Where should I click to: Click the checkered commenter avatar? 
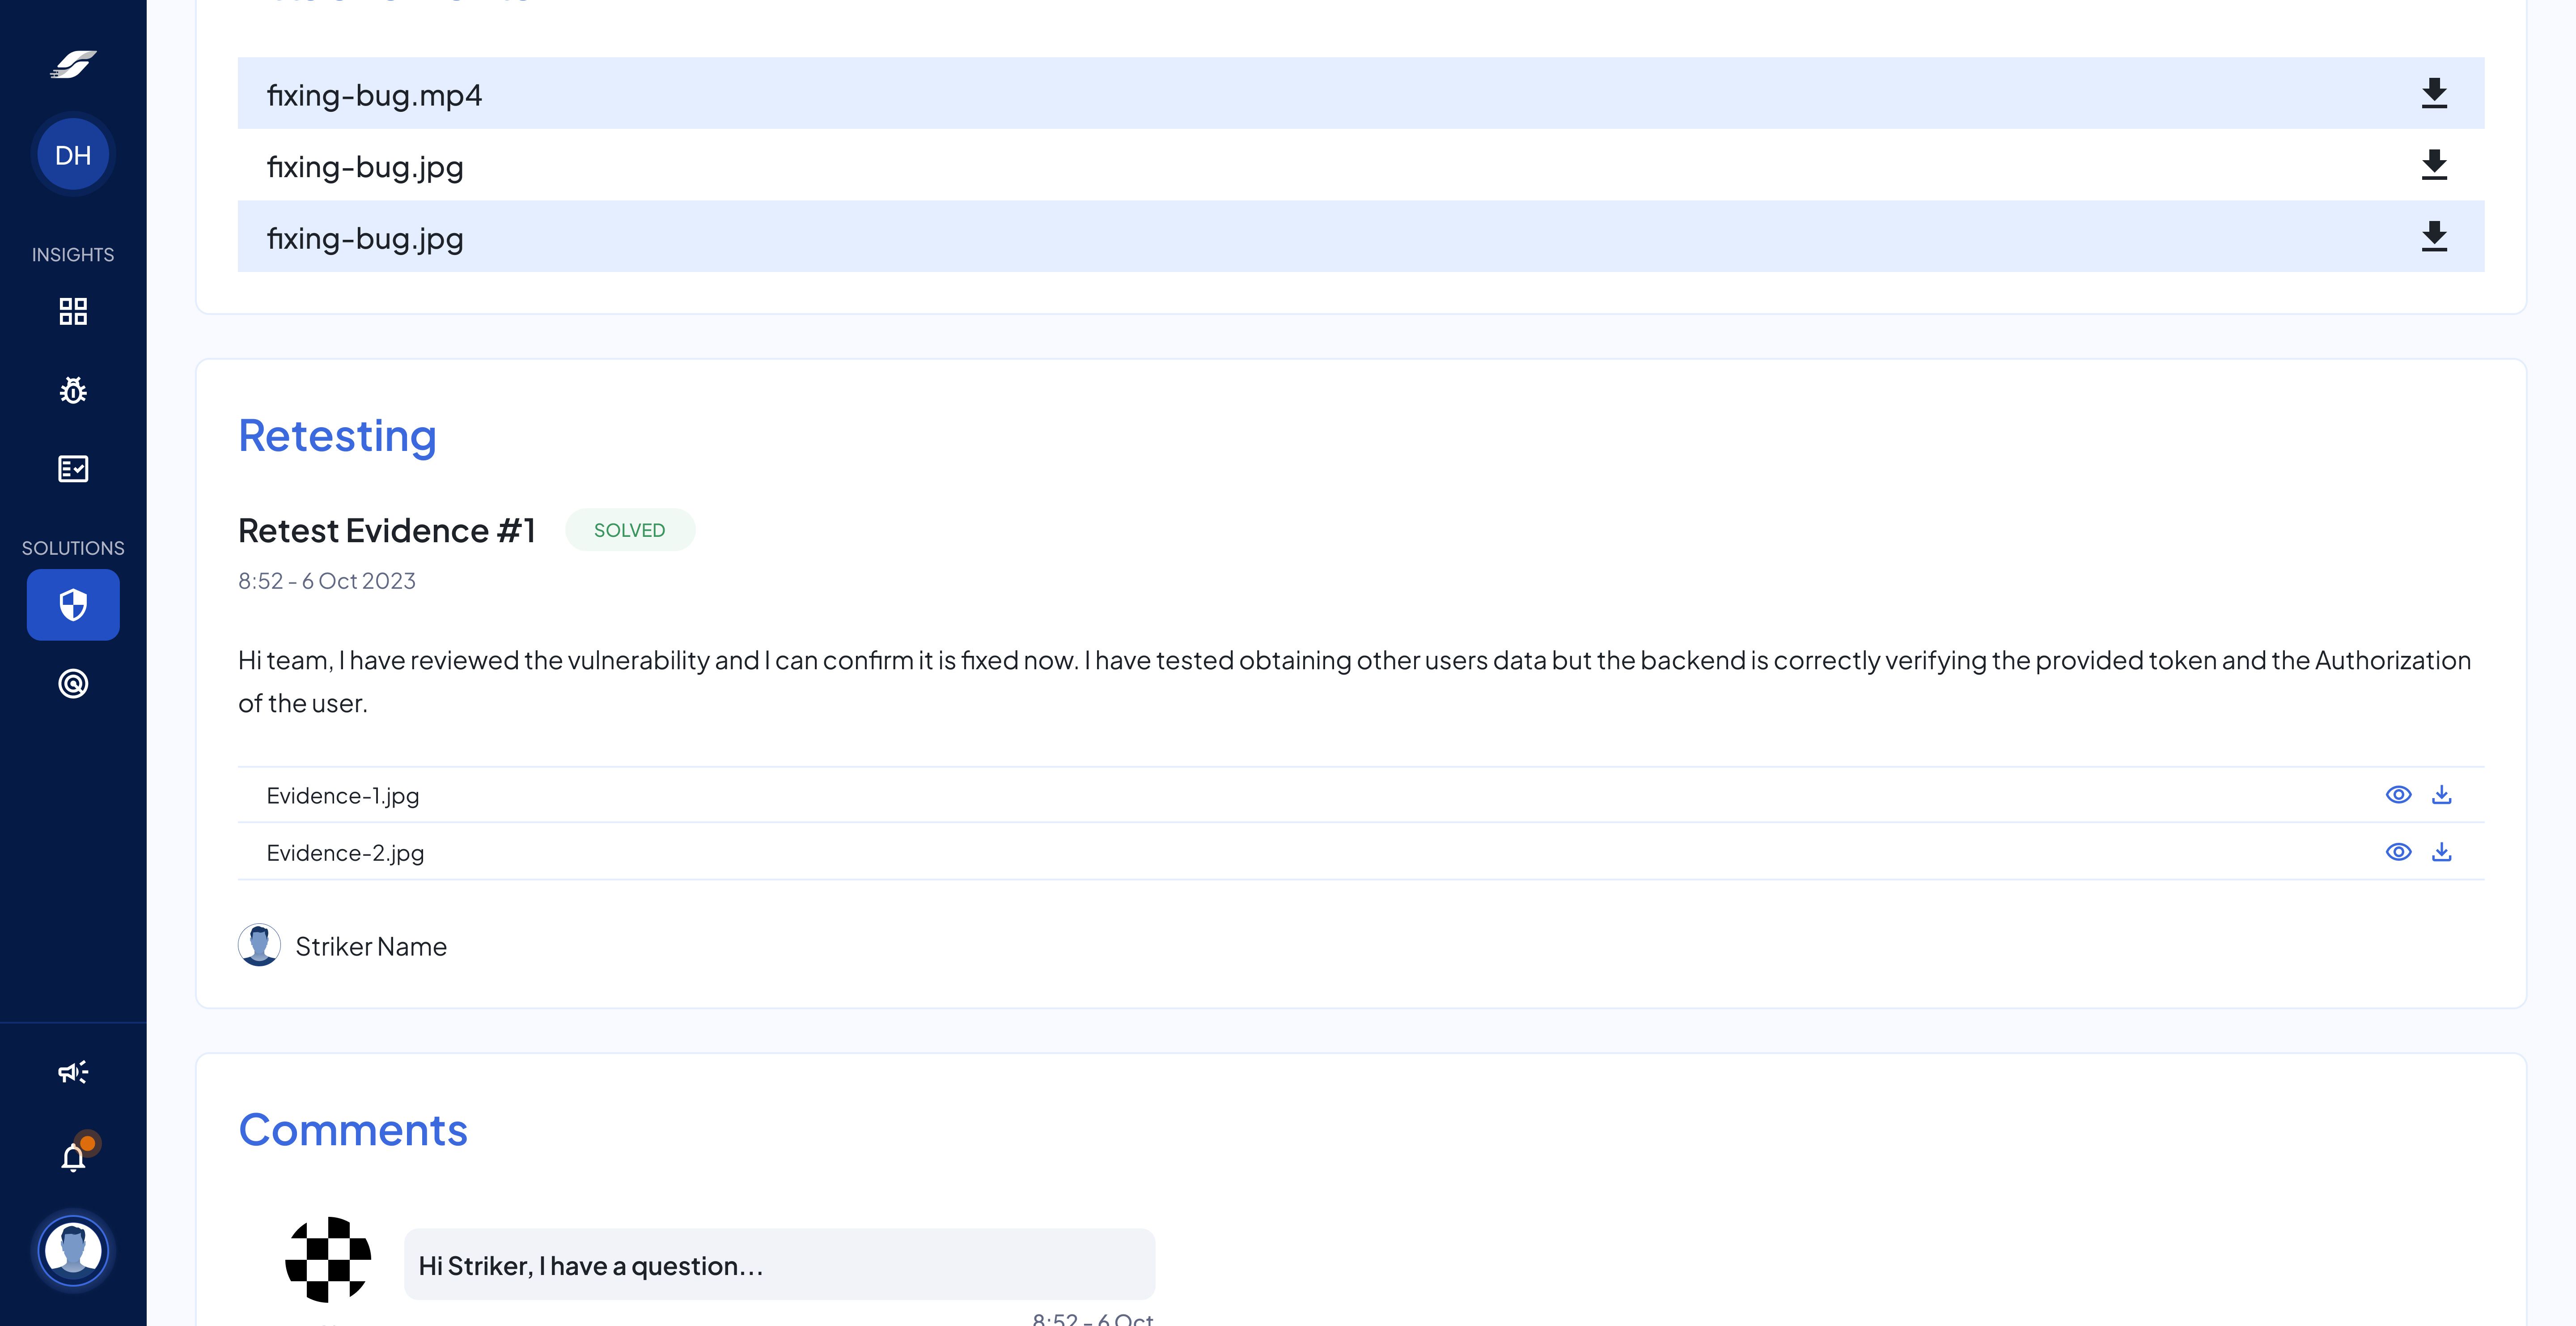point(328,1259)
